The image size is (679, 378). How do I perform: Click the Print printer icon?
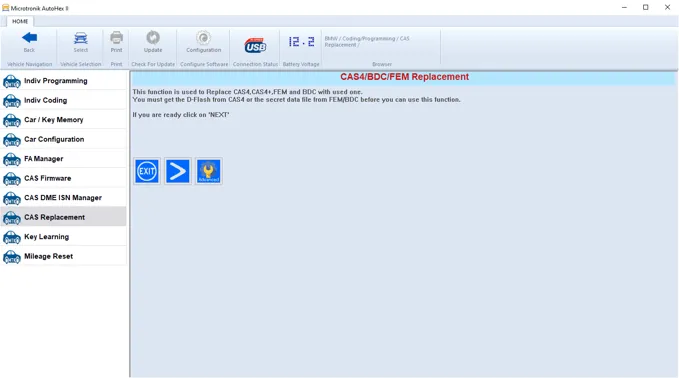click(x=116, y=38)
